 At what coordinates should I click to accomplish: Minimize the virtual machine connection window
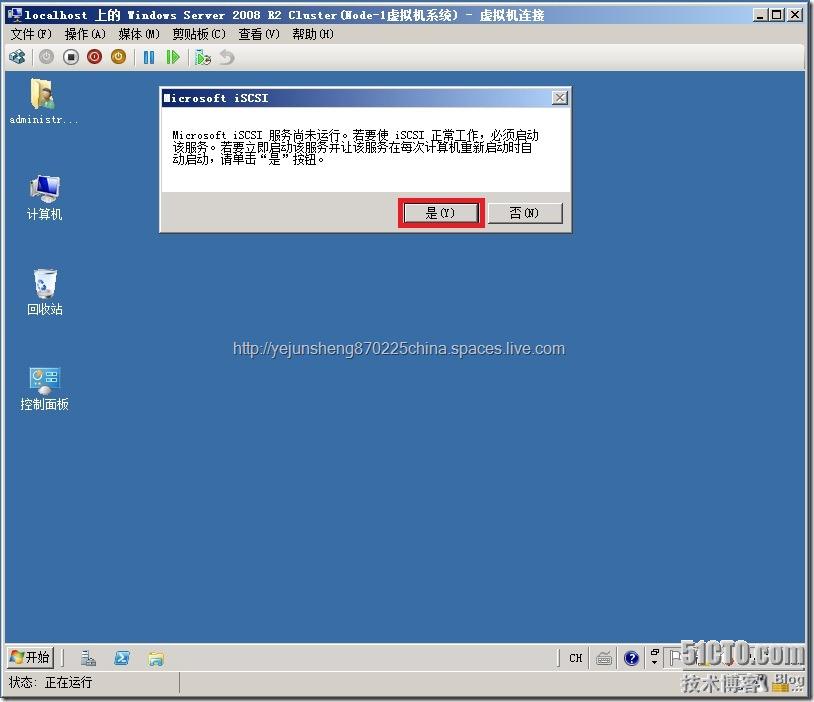[x=760, y=15]
